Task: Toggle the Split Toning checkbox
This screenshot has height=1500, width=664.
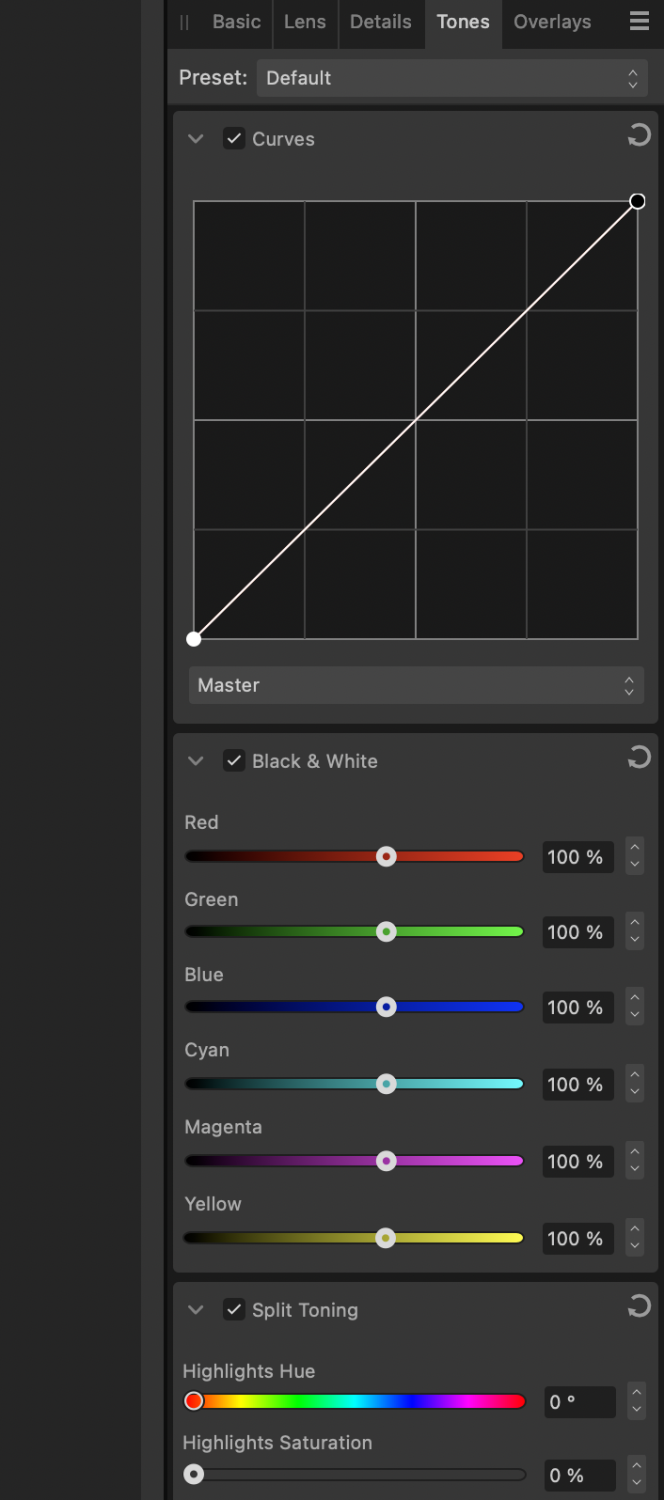Action: coord(234,1309)
